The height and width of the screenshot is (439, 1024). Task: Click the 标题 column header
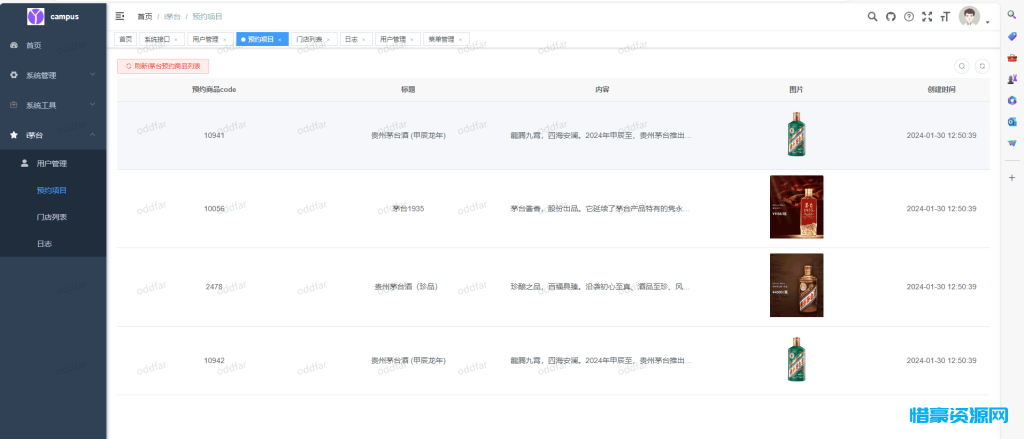click(x=408, y=89)
